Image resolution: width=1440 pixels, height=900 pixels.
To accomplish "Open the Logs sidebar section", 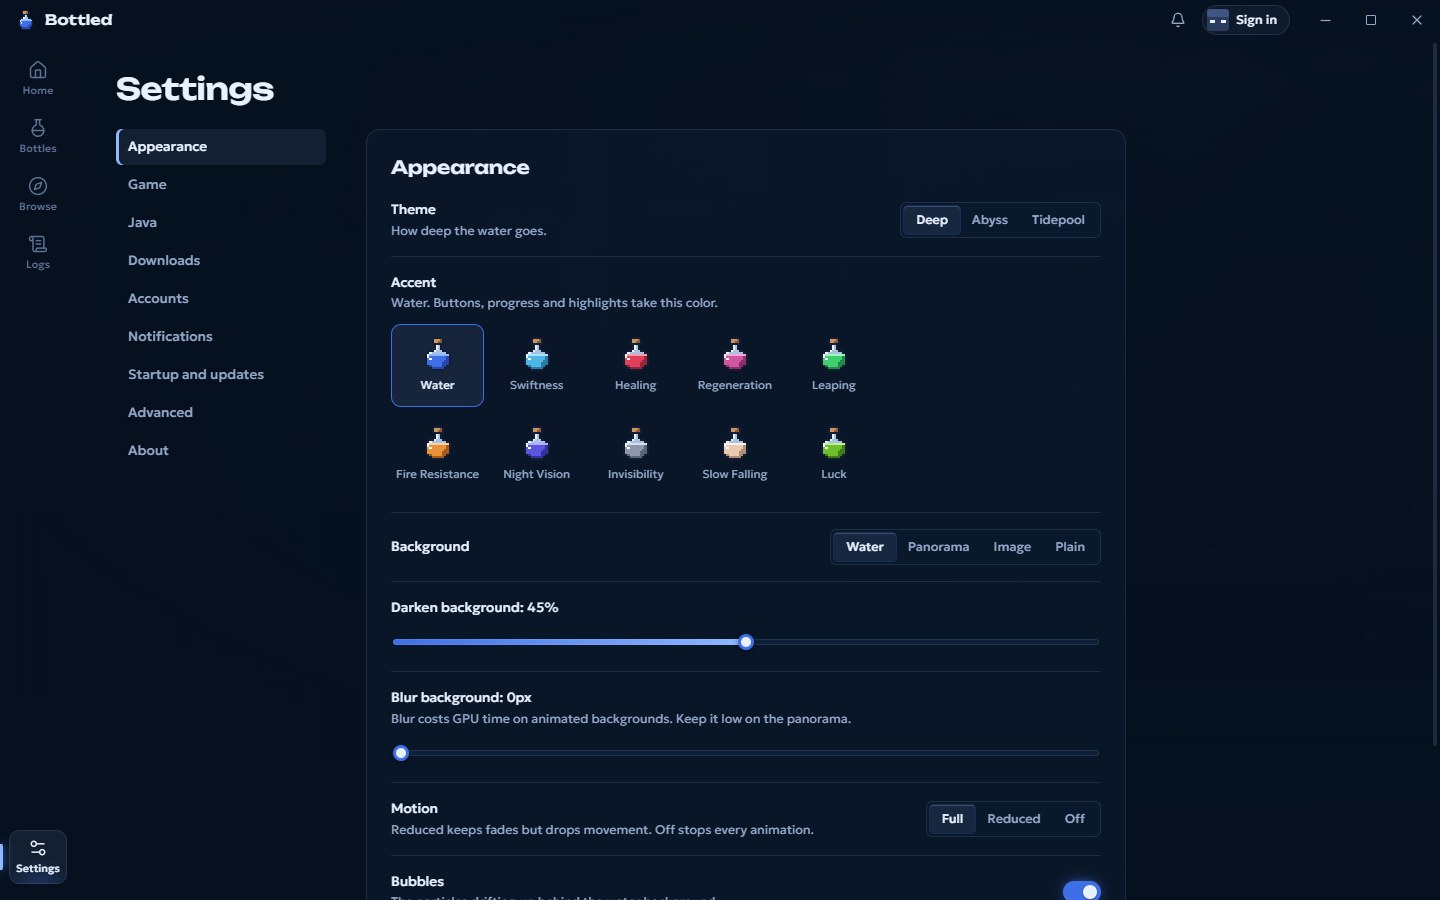I will click(x=38, y=252).
